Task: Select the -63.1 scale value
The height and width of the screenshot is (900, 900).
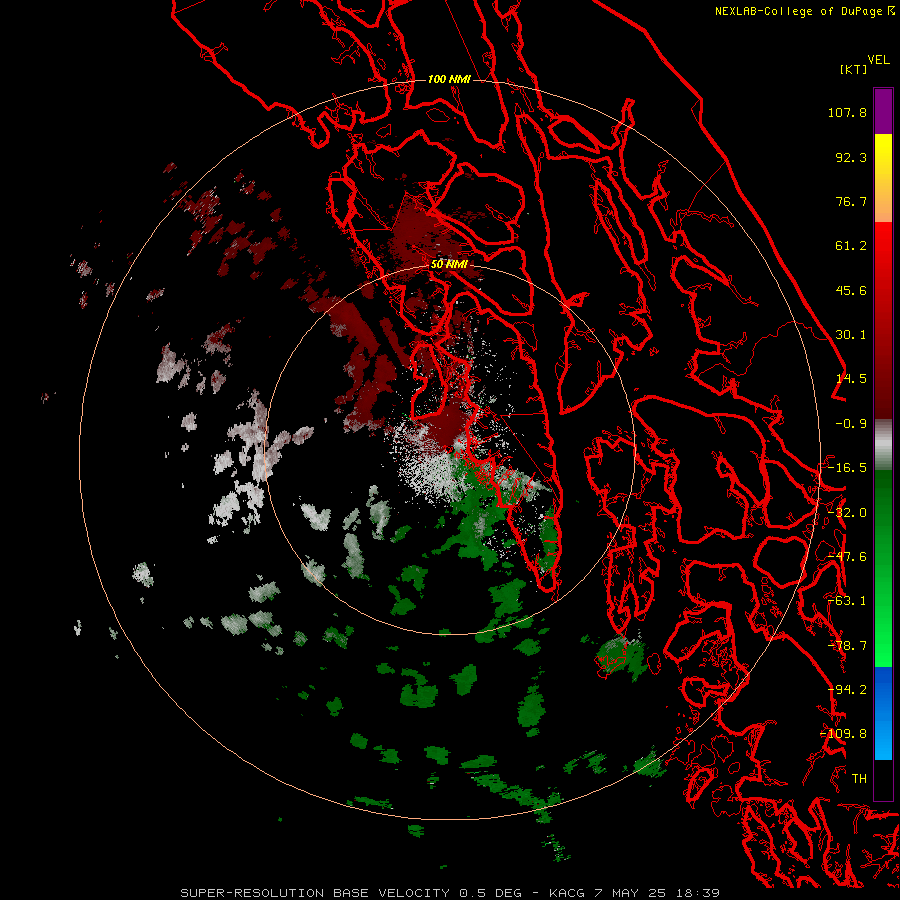Action: point(847,601)
